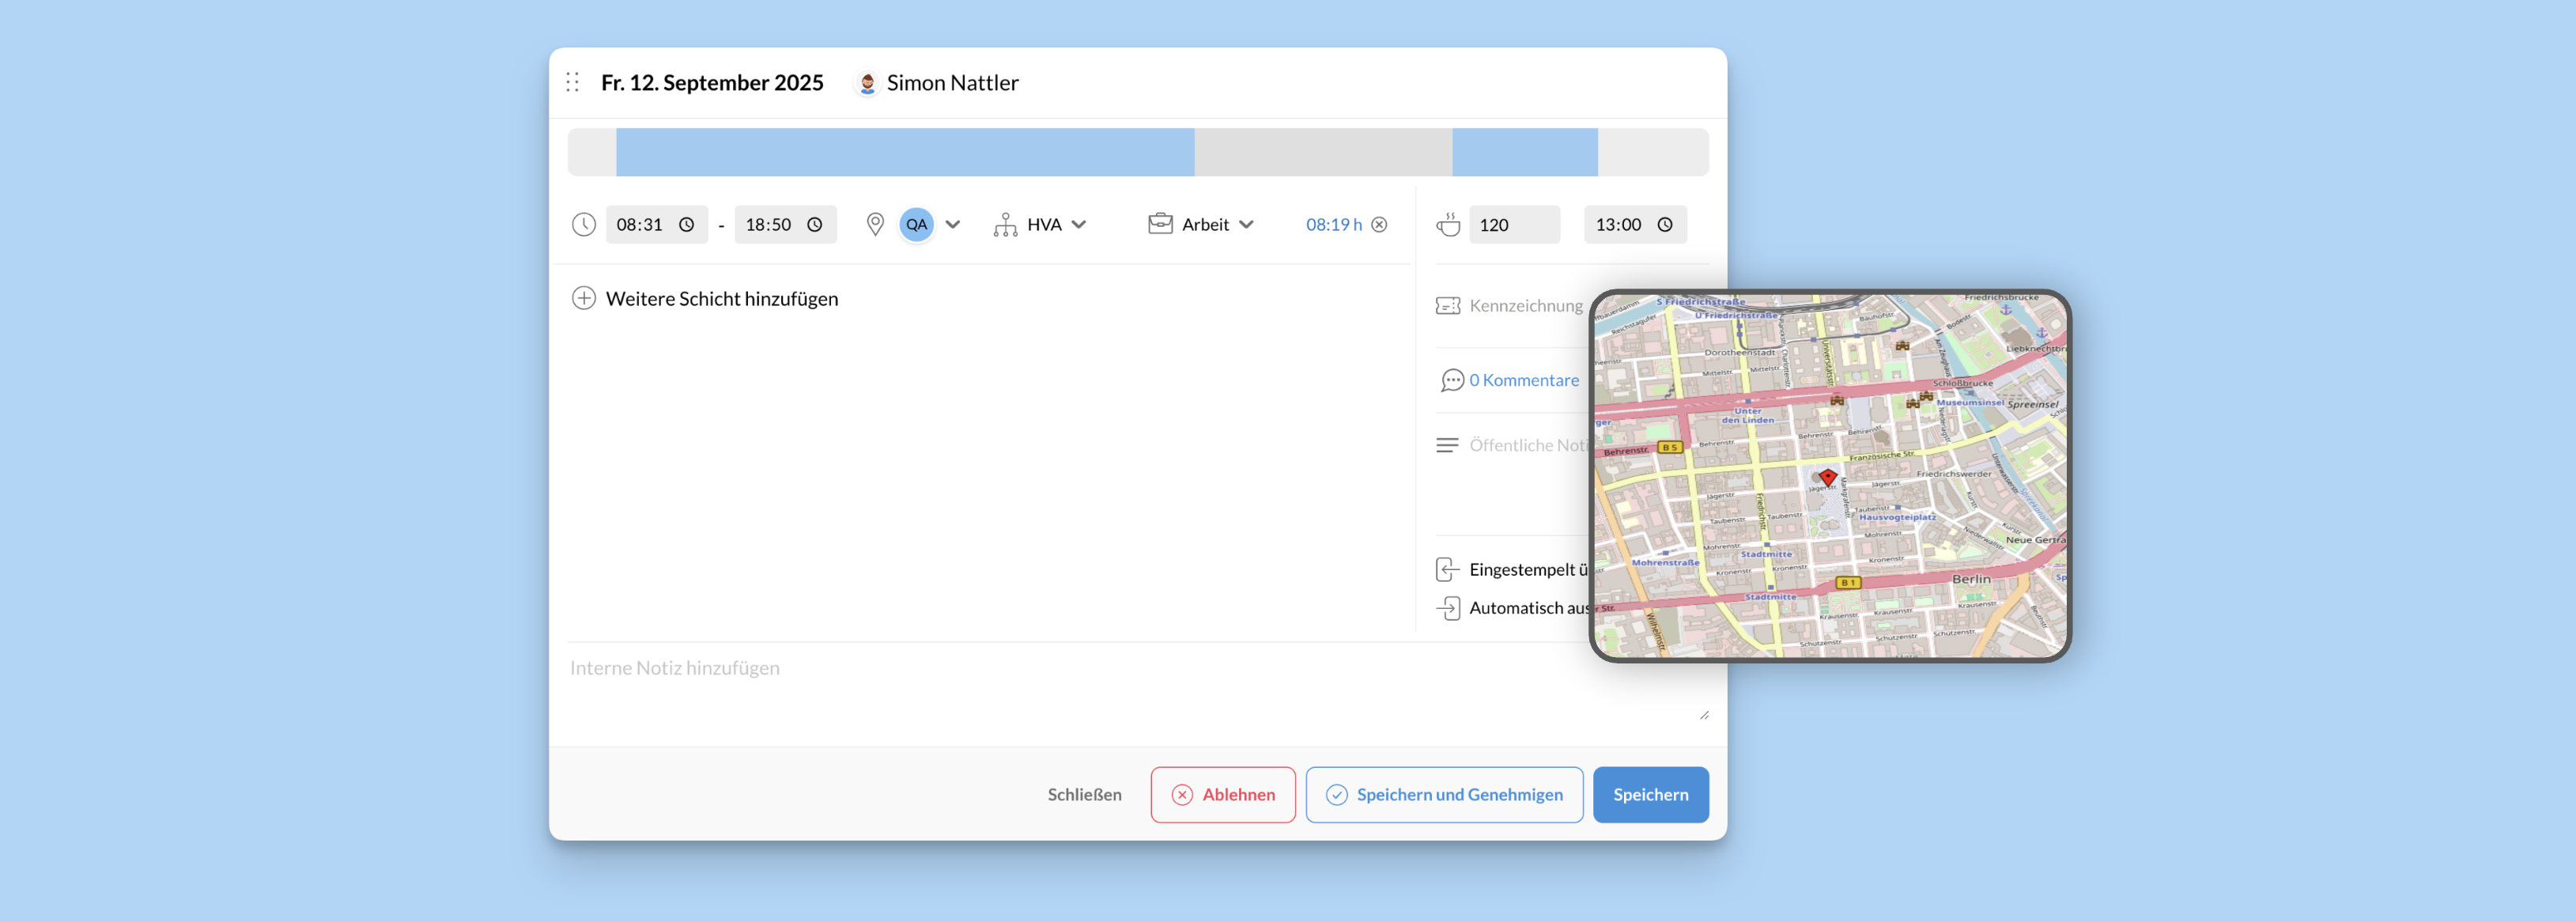
Task: Open the HVA department dropdown
Action: pos(1078,225)
